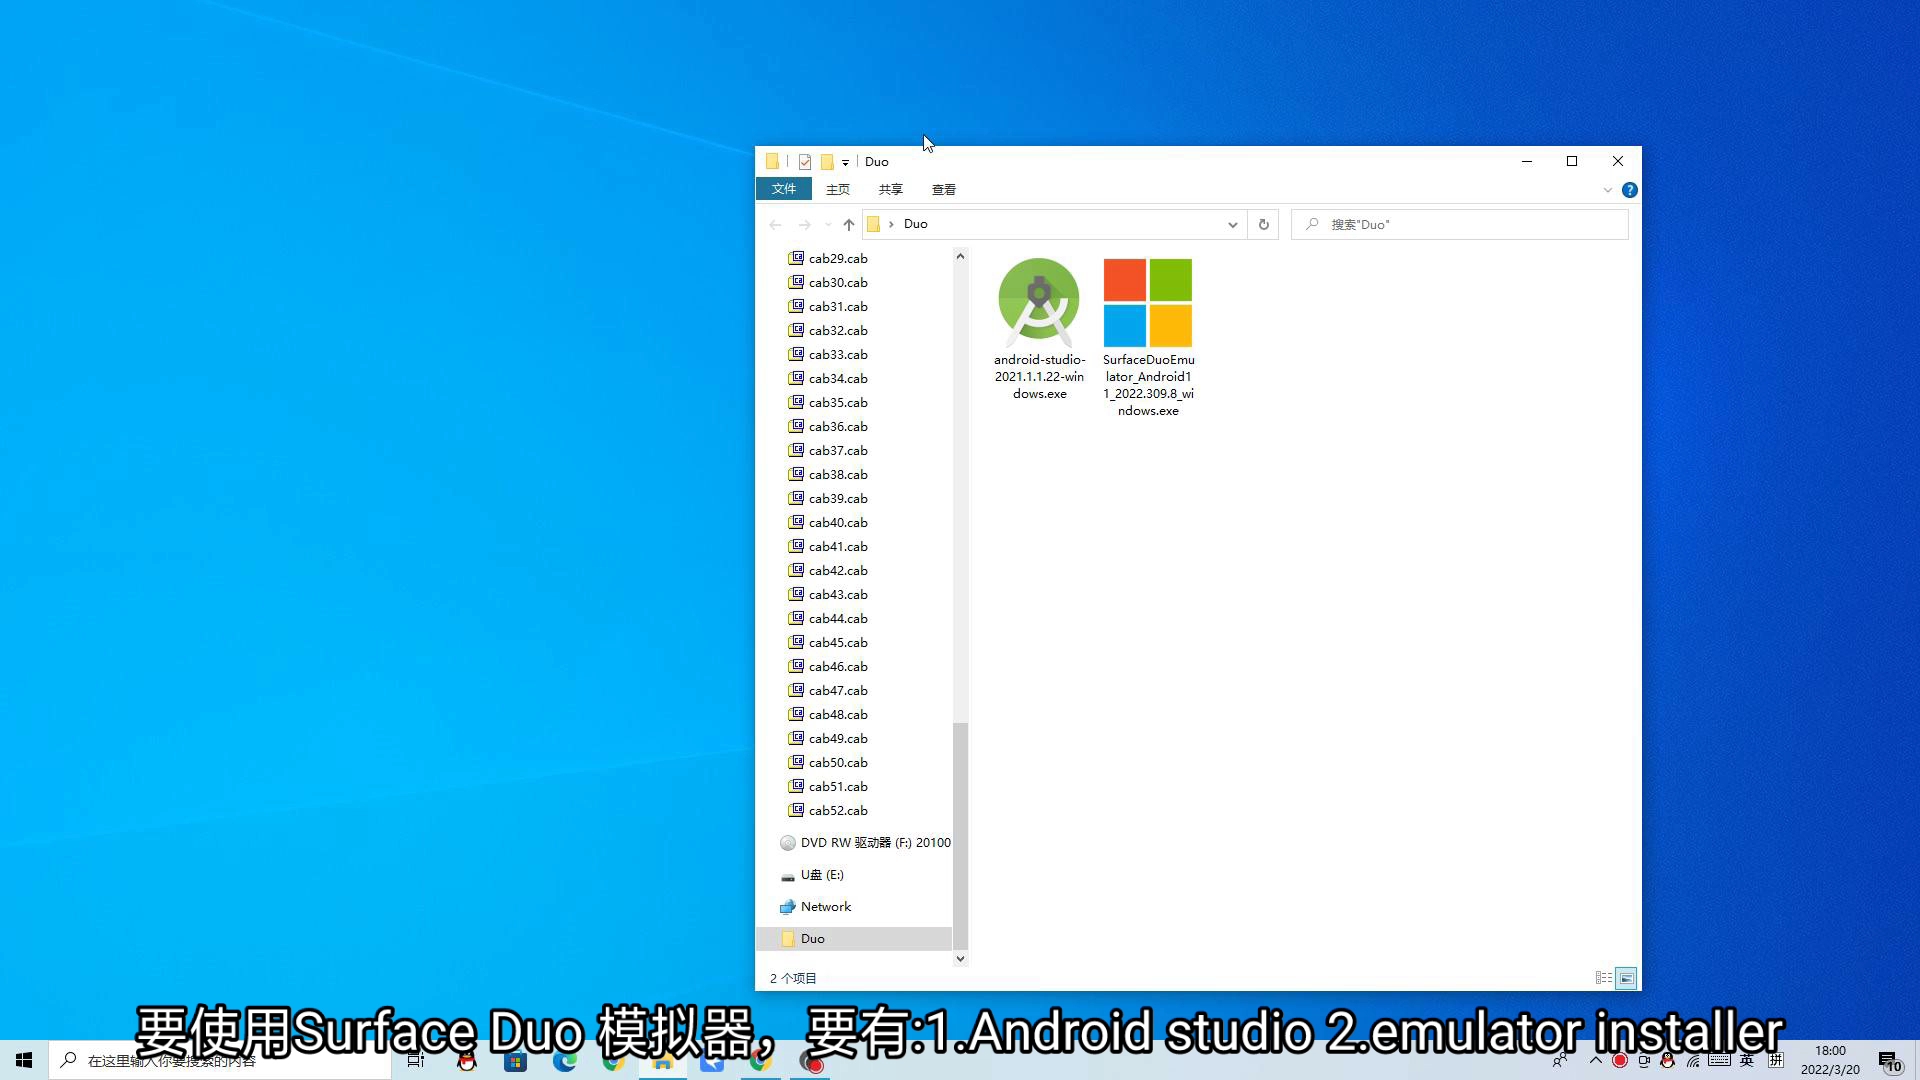Click the Back navigation arrow

click(x=775, y=224)
